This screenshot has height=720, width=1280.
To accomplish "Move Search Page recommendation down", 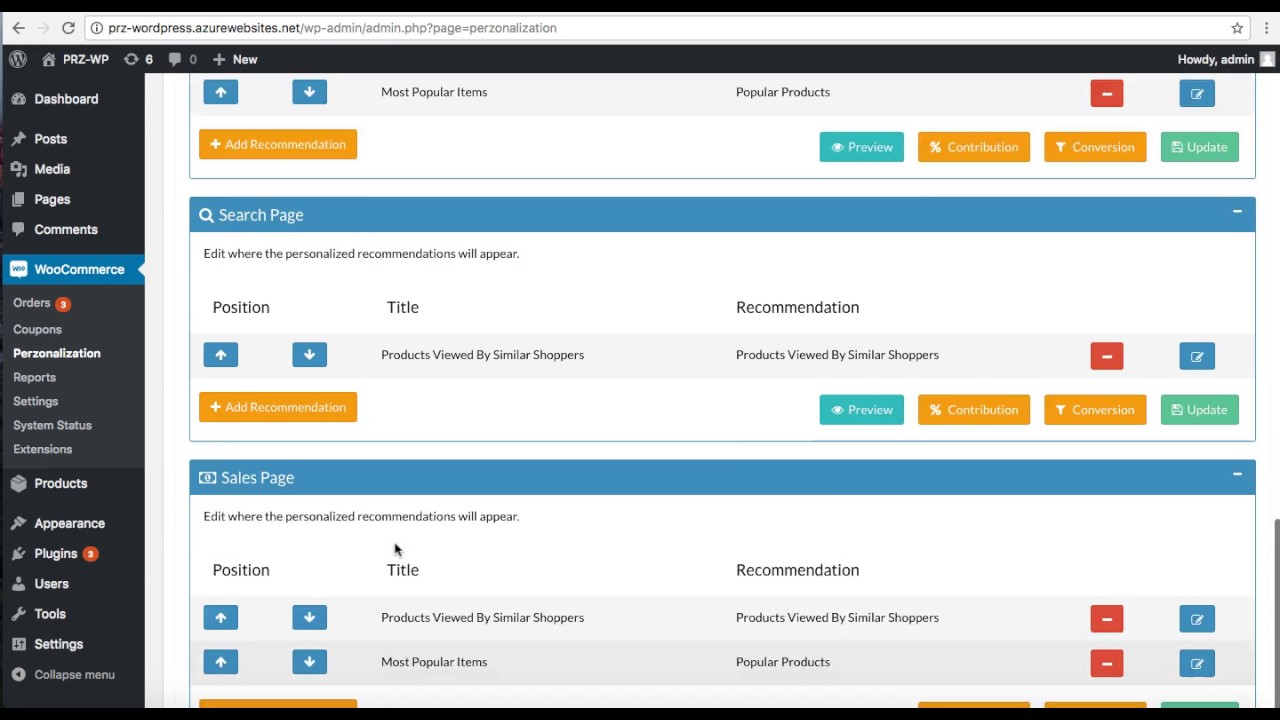I will tap(309, 355).
